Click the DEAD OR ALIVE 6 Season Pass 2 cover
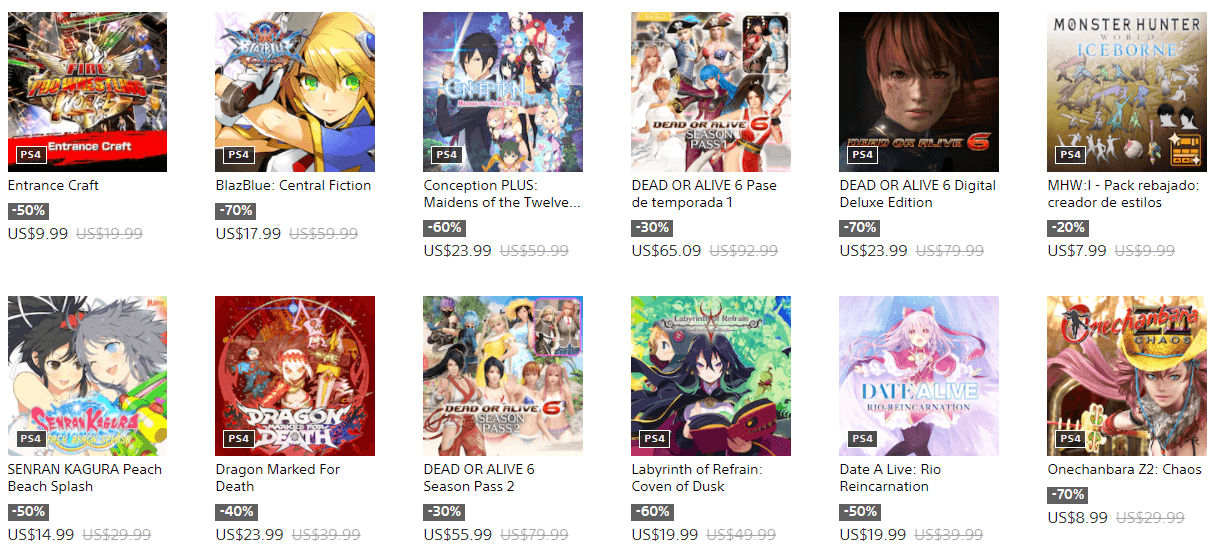Screen dimensions: 1223x553 coord(503,376)
